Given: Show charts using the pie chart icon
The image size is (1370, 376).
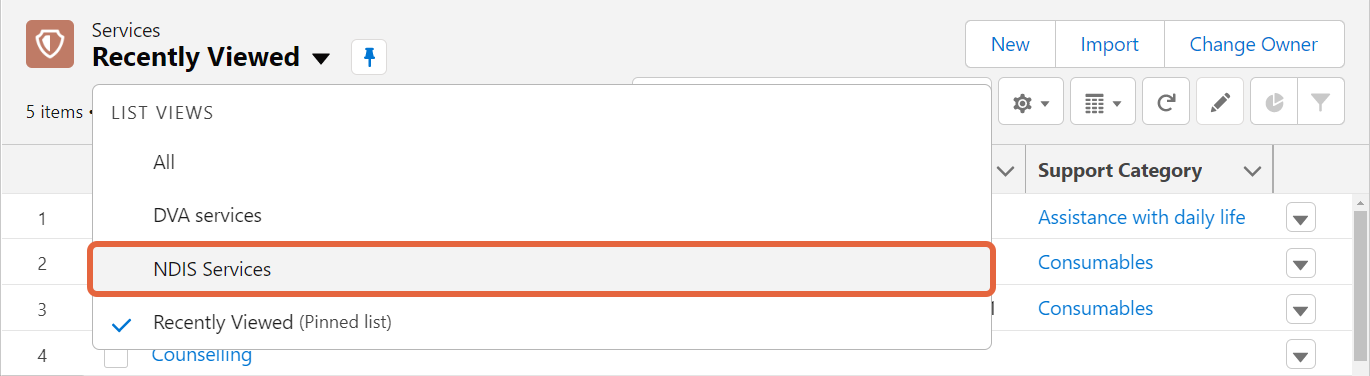Looking at the screenshot, I should coord(1274,103).
